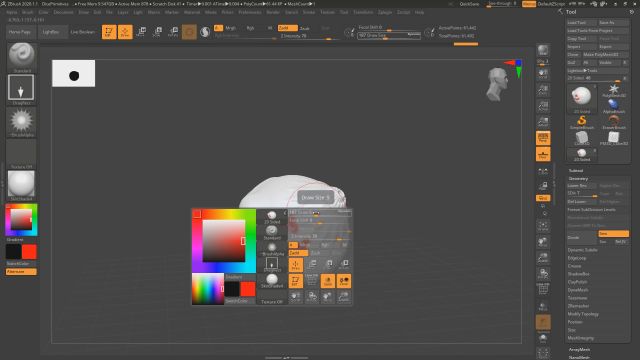
Task: Expand the ArrayMesh section
Action: coord(580,349)
